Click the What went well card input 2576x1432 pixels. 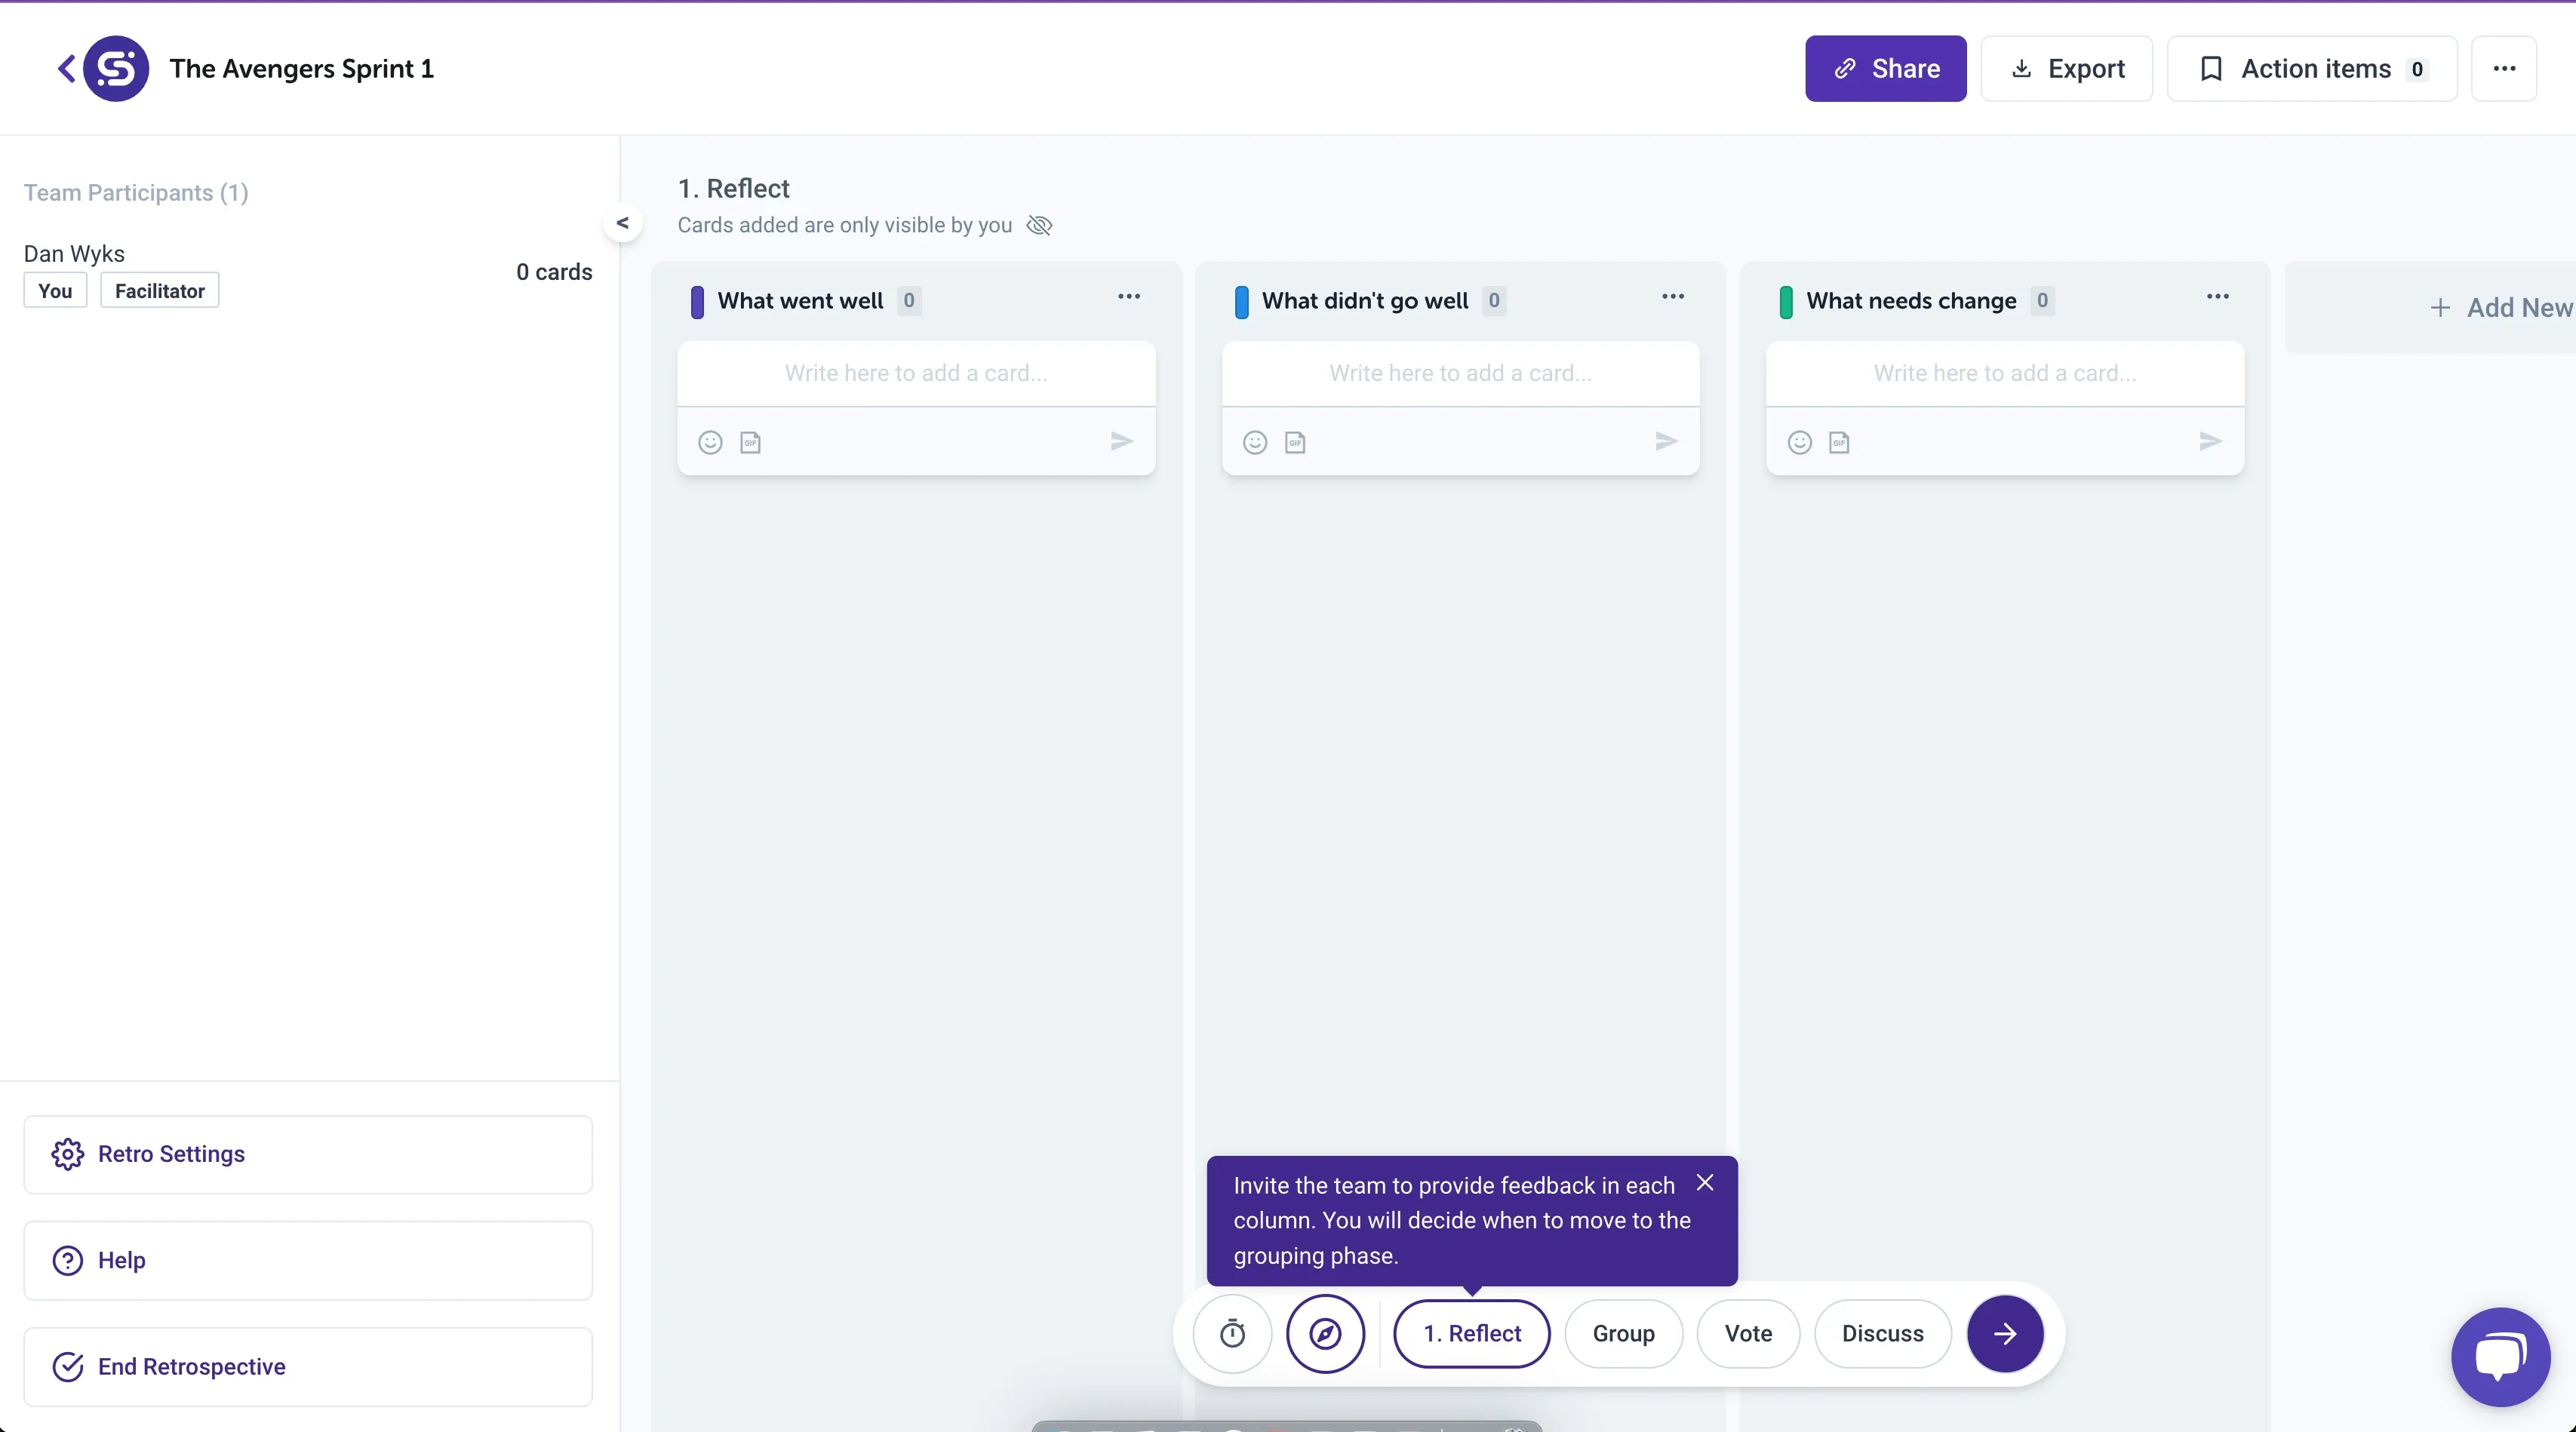click(x=915, y=373)
